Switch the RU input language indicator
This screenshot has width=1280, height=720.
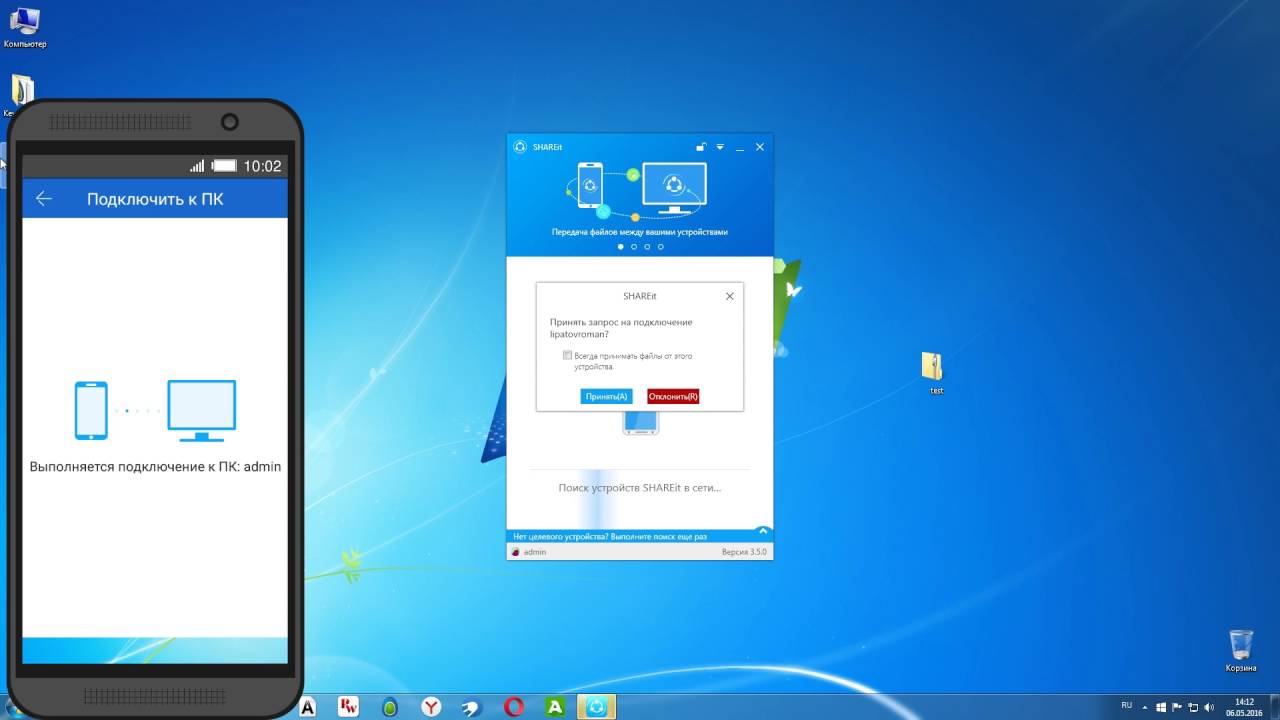[x=1127, y=706]
